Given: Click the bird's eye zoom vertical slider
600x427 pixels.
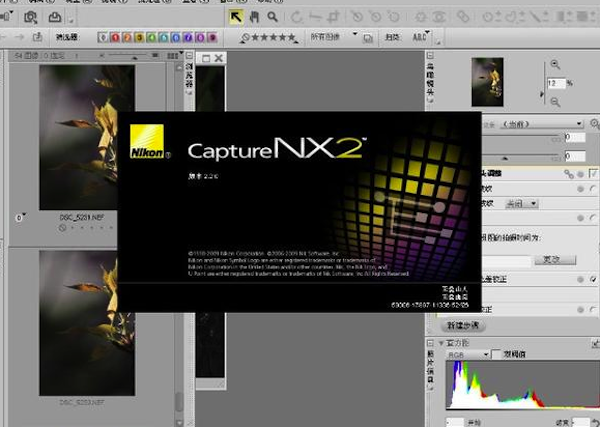Looking at the screenshot, I should click(544, 83).
